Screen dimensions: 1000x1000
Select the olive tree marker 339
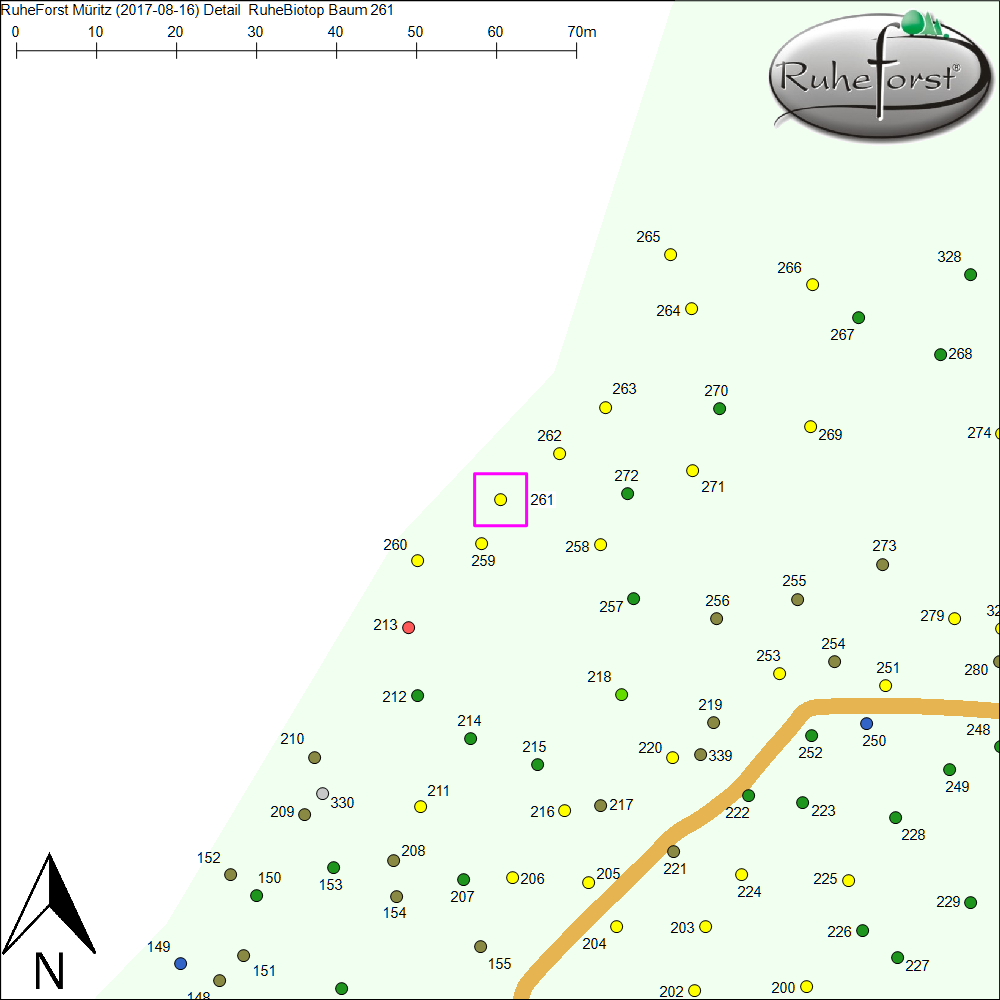[x=700, y=754]
